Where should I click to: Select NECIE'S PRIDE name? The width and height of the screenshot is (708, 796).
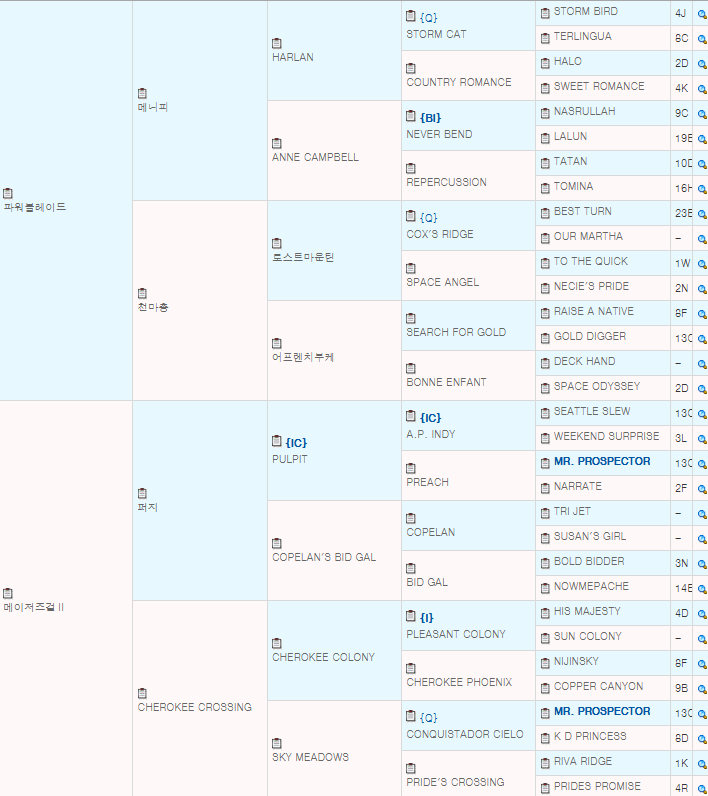(591, 286)
